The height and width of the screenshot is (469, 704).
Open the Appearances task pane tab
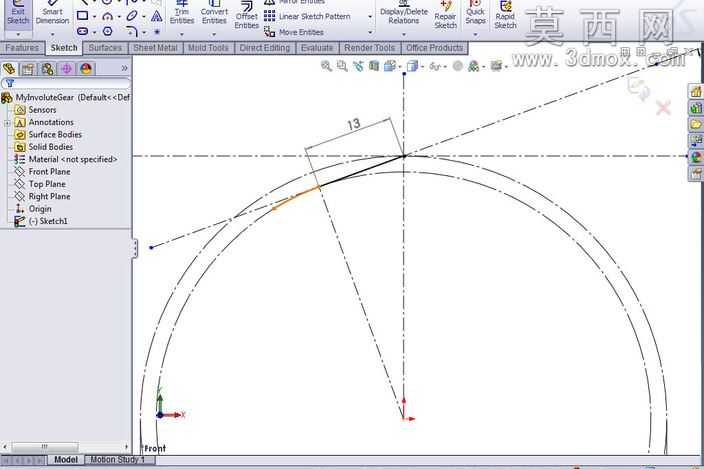click(x=696, y=157)
